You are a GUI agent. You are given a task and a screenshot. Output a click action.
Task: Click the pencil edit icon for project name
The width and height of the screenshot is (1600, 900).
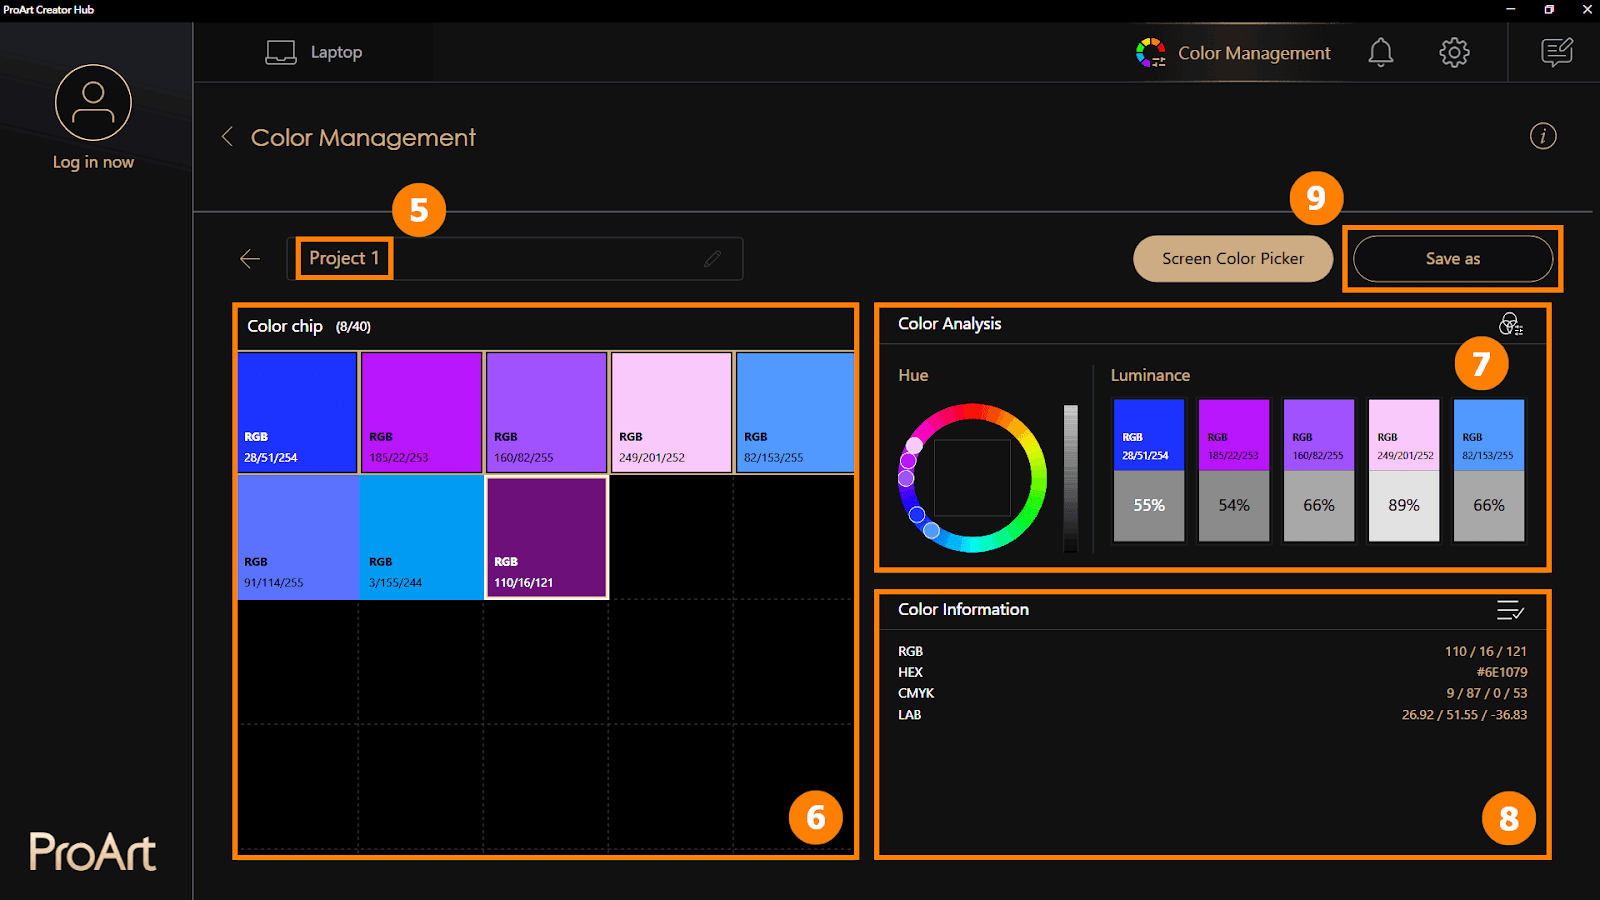pos(712,258)
